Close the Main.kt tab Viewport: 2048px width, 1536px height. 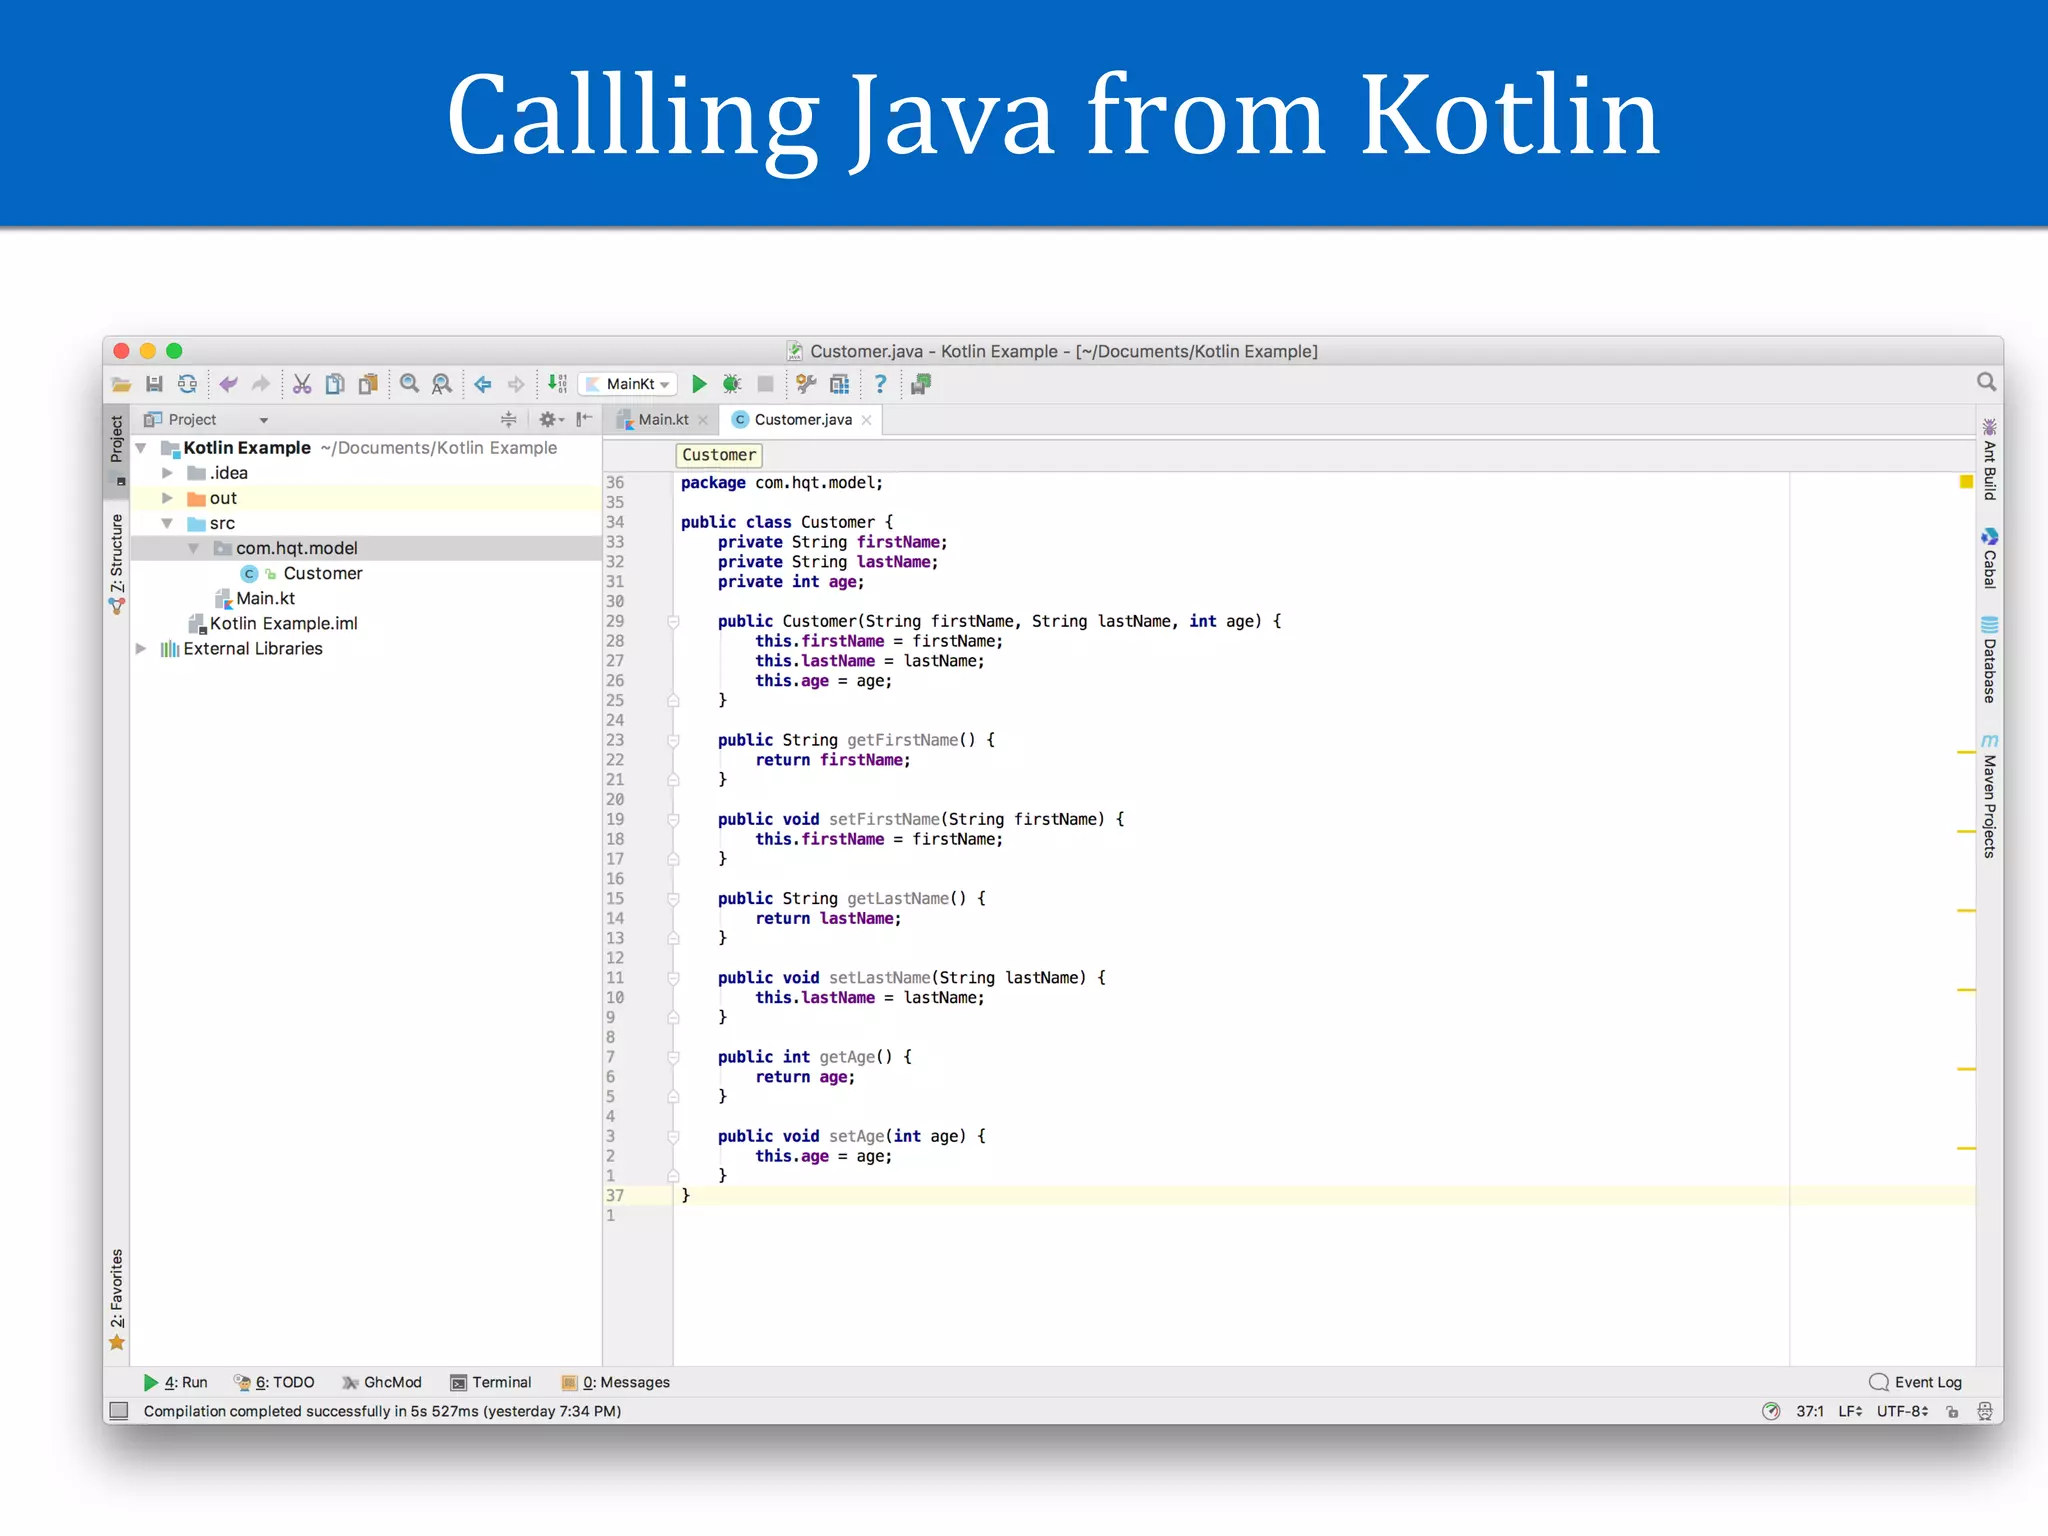point(703,420)
